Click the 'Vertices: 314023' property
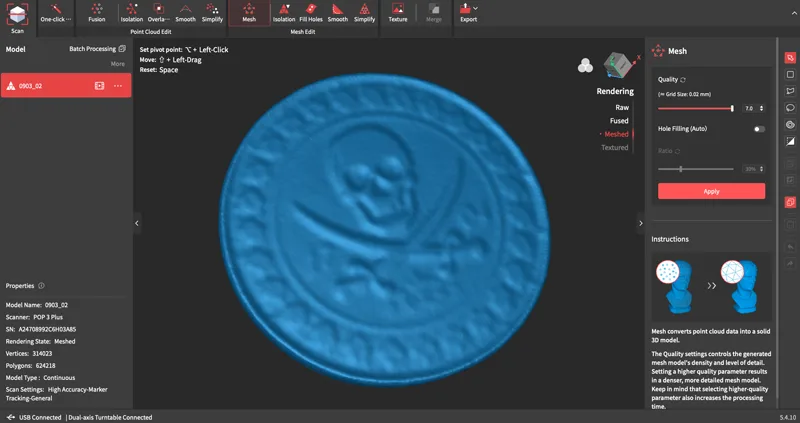The height and width of the screenshot is (423, 800). tap(29, 353)
